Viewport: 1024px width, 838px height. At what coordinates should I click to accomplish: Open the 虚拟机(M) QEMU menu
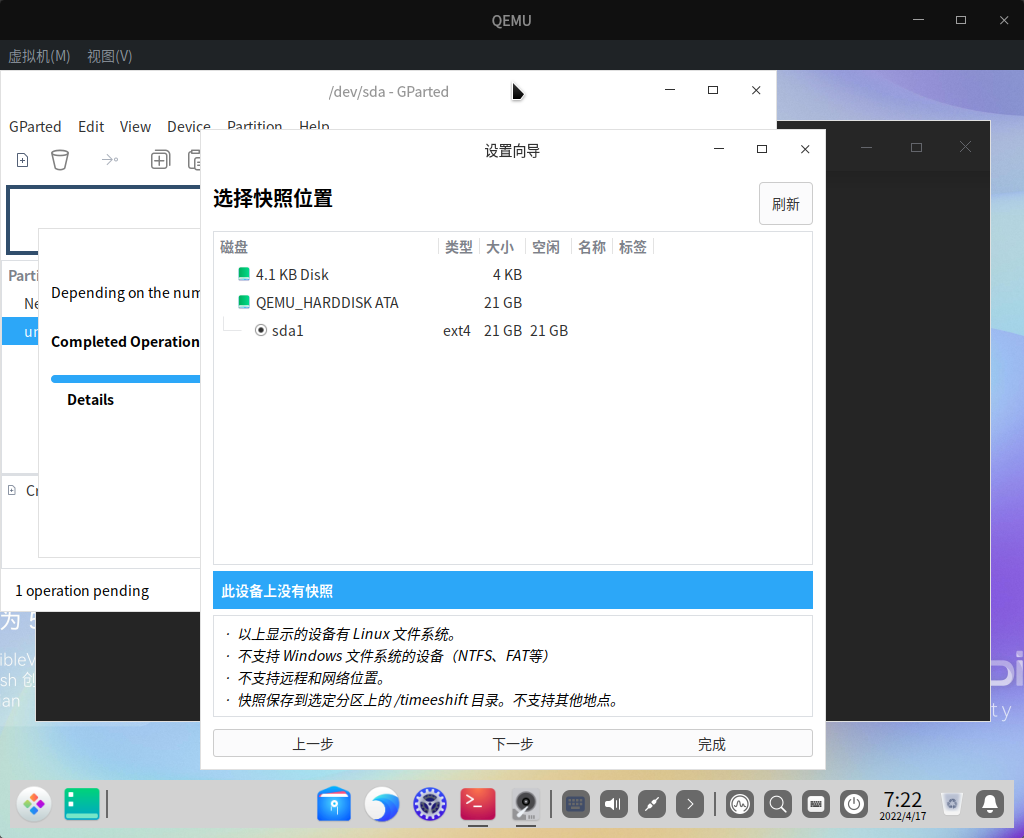pyautogui.click(x=39, y=56)
